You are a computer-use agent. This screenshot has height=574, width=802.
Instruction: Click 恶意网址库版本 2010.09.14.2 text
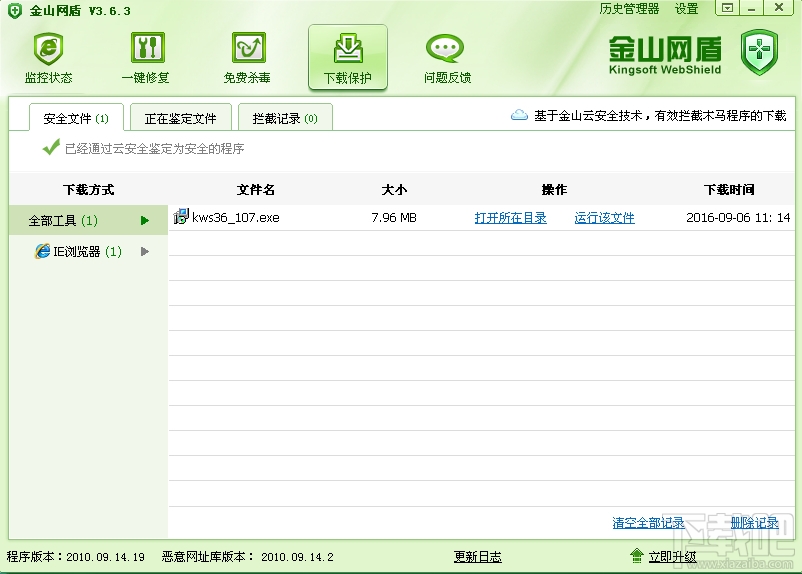coord(248,557)
